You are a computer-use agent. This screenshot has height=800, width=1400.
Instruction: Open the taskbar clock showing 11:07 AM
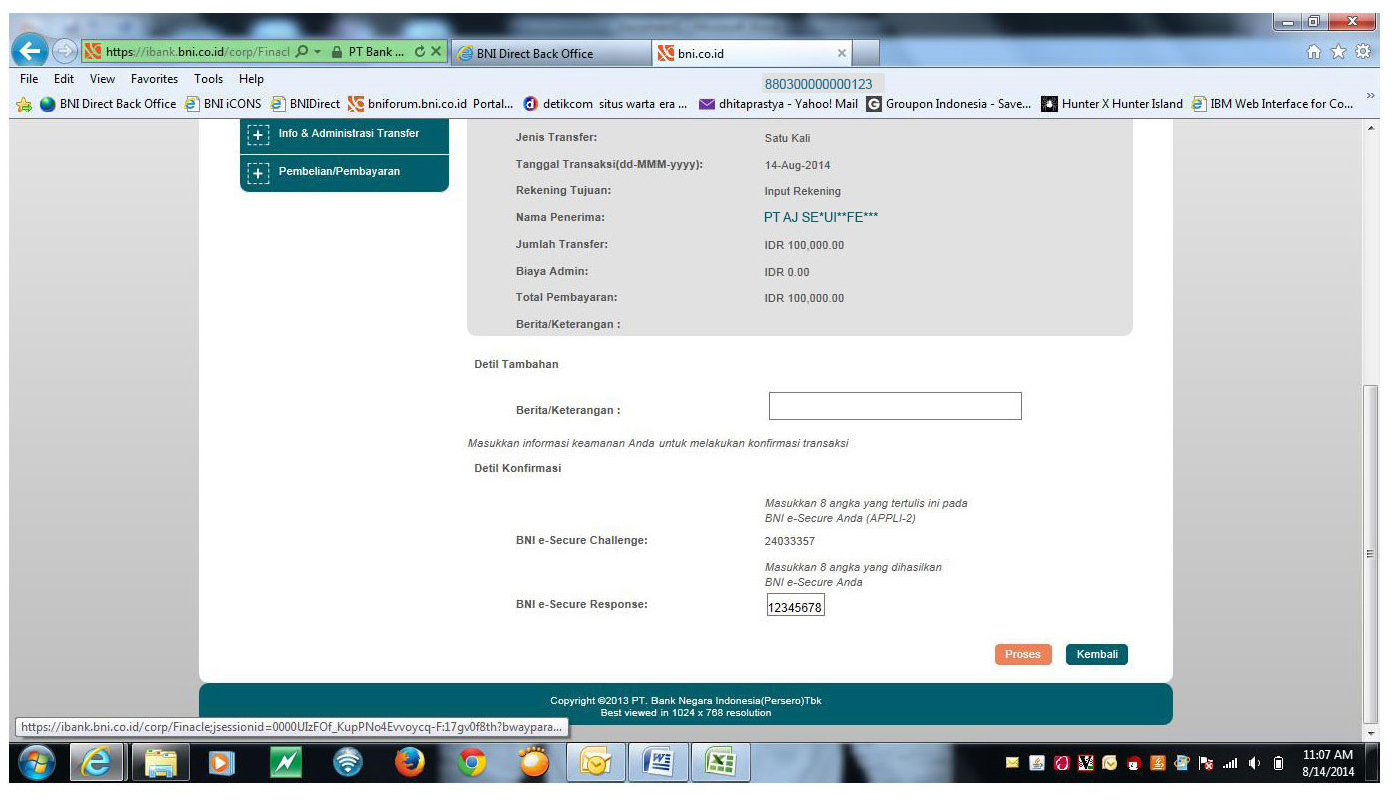[1329, 763]
